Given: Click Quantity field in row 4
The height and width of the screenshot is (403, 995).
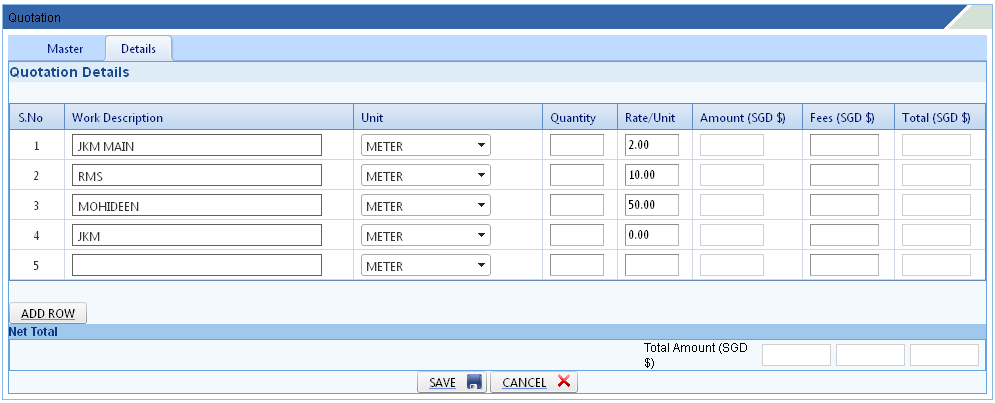Looking at the screenshot, I should (x=577, y=235).
